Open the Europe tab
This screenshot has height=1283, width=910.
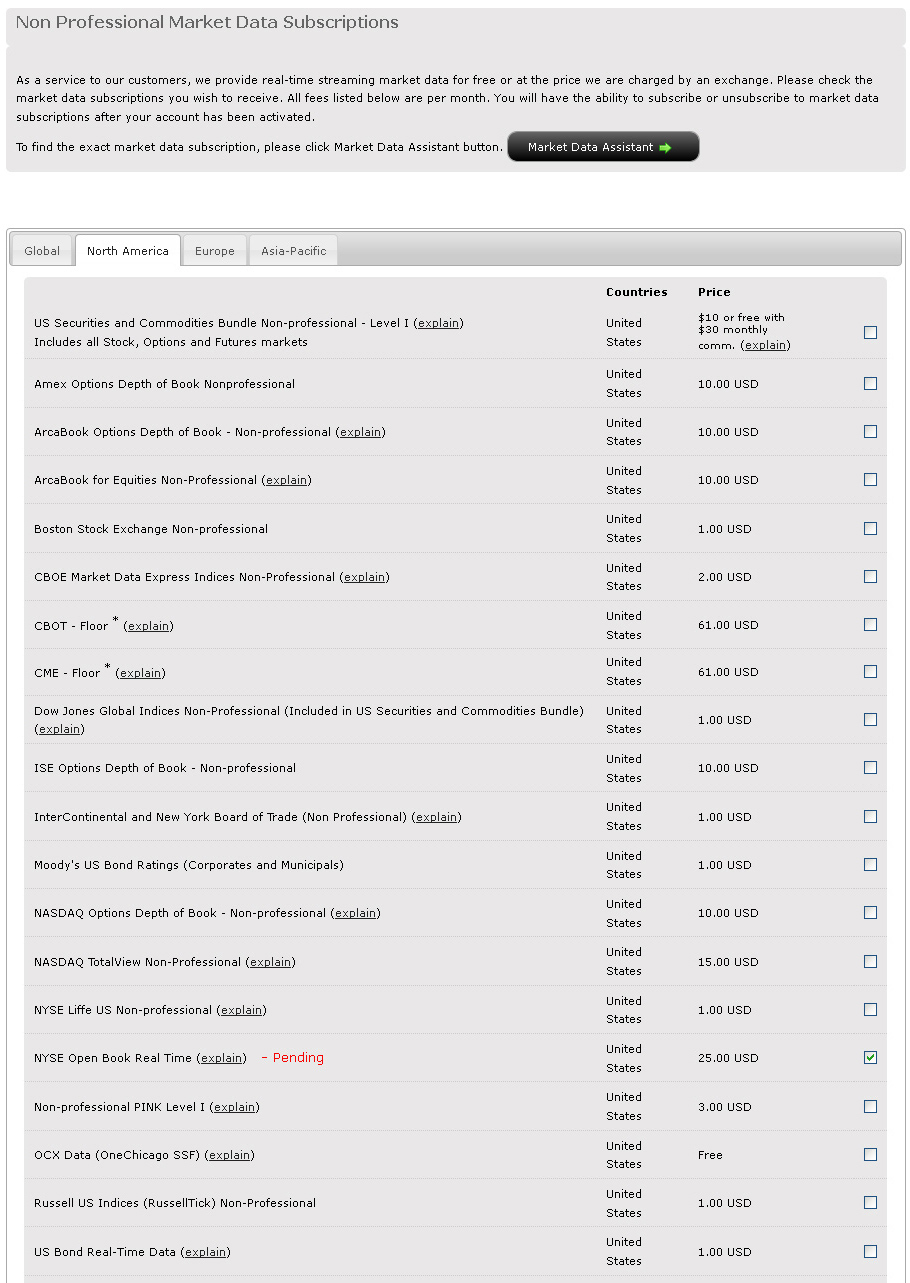tap(215, 251)
